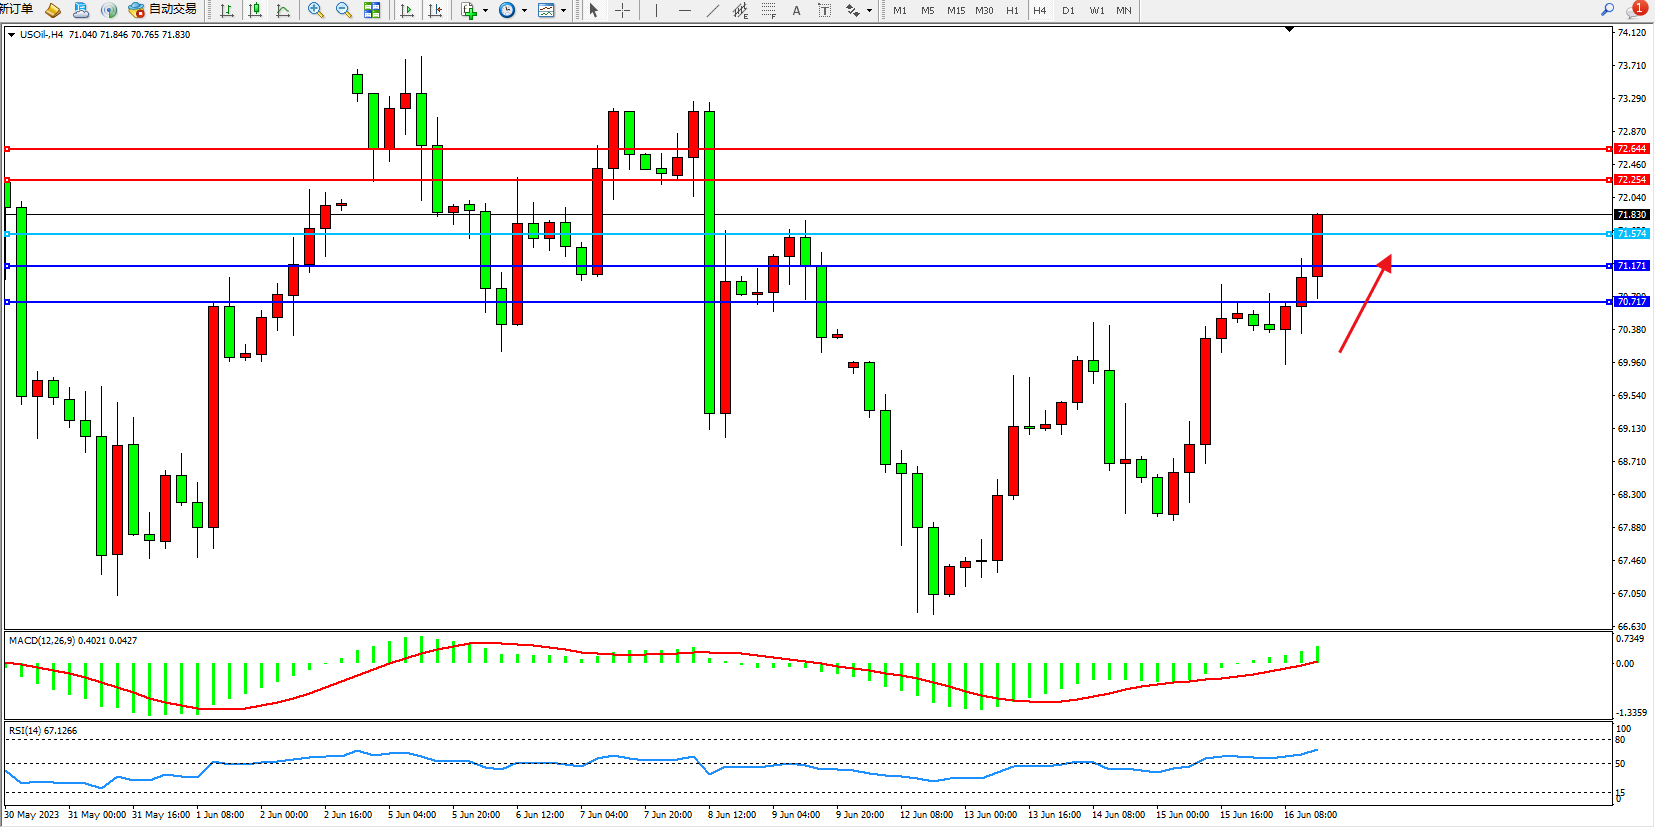This screenshot has height=828, width=1655.
Task: Select the D1 timeframe
Action: pos(1068,10)
